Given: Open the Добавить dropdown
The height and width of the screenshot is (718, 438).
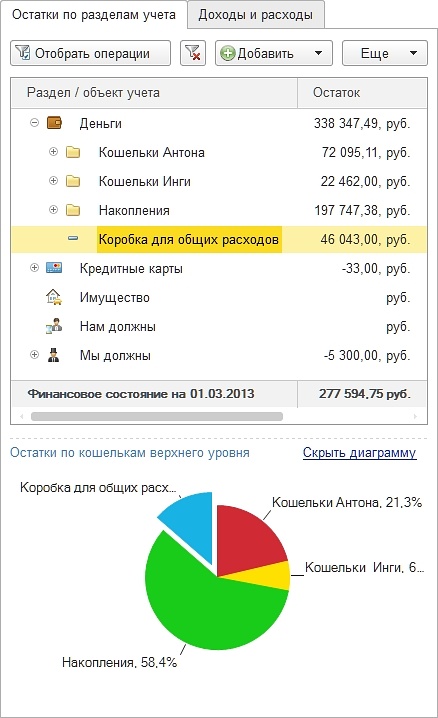Looking at the screenshot, I should click(274, 53).
